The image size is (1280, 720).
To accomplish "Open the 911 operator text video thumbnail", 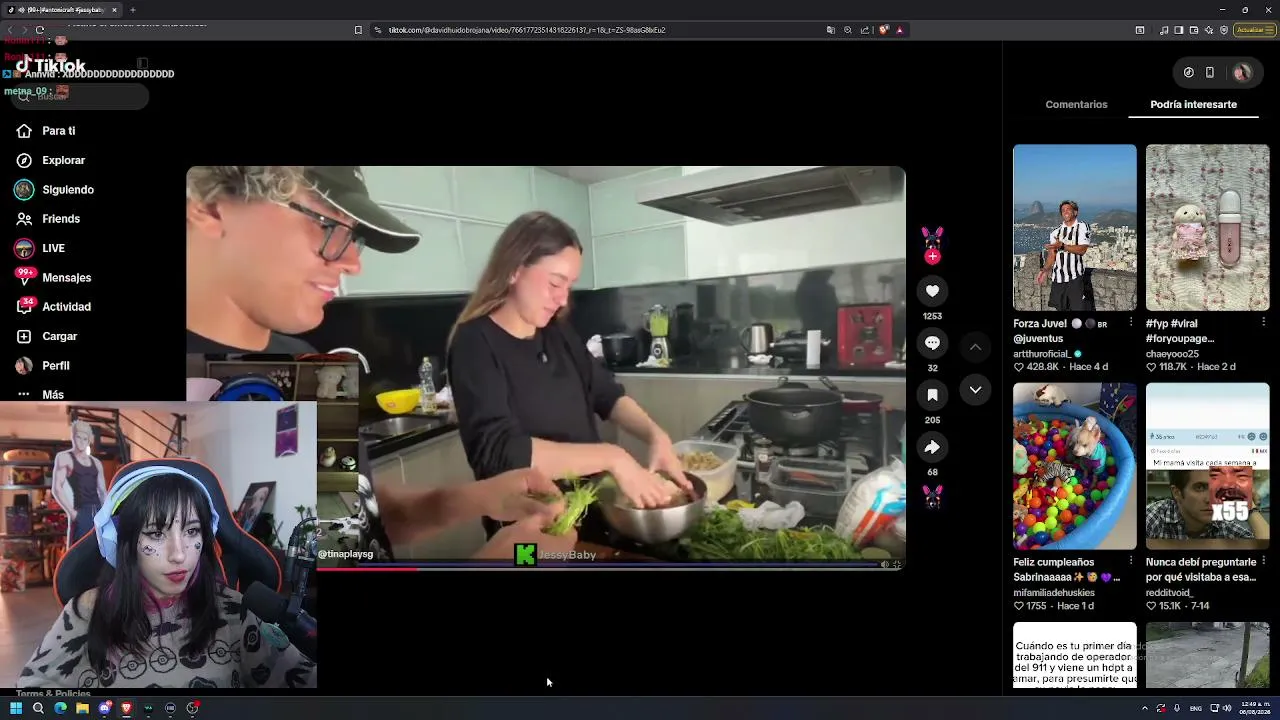I will [x=1075, y=655].
